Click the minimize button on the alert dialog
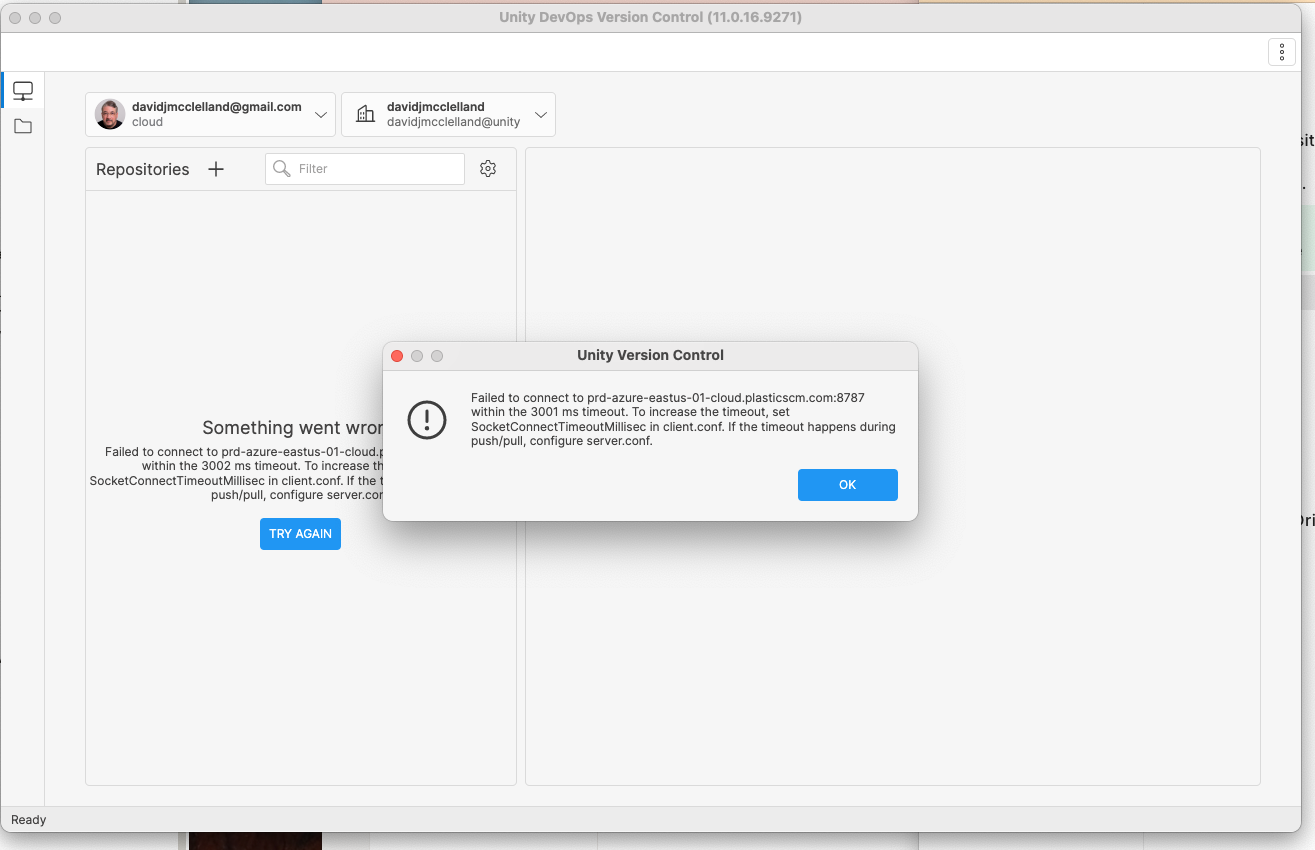1315x850 pixels. coord(417,355)
